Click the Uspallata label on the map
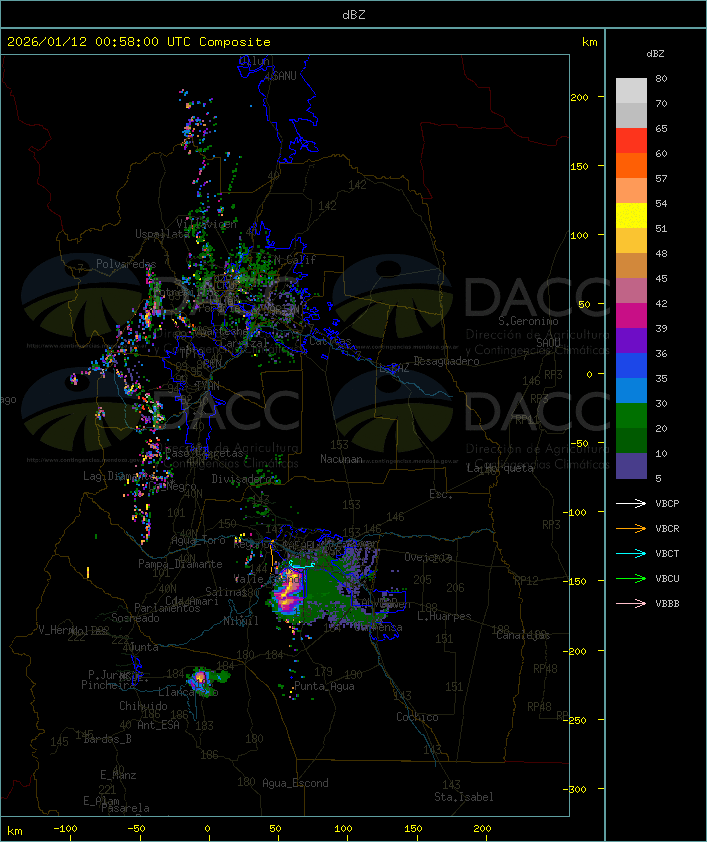Image resolution: width=707 pixels, height=842 pixels. [x=160, y=233]
